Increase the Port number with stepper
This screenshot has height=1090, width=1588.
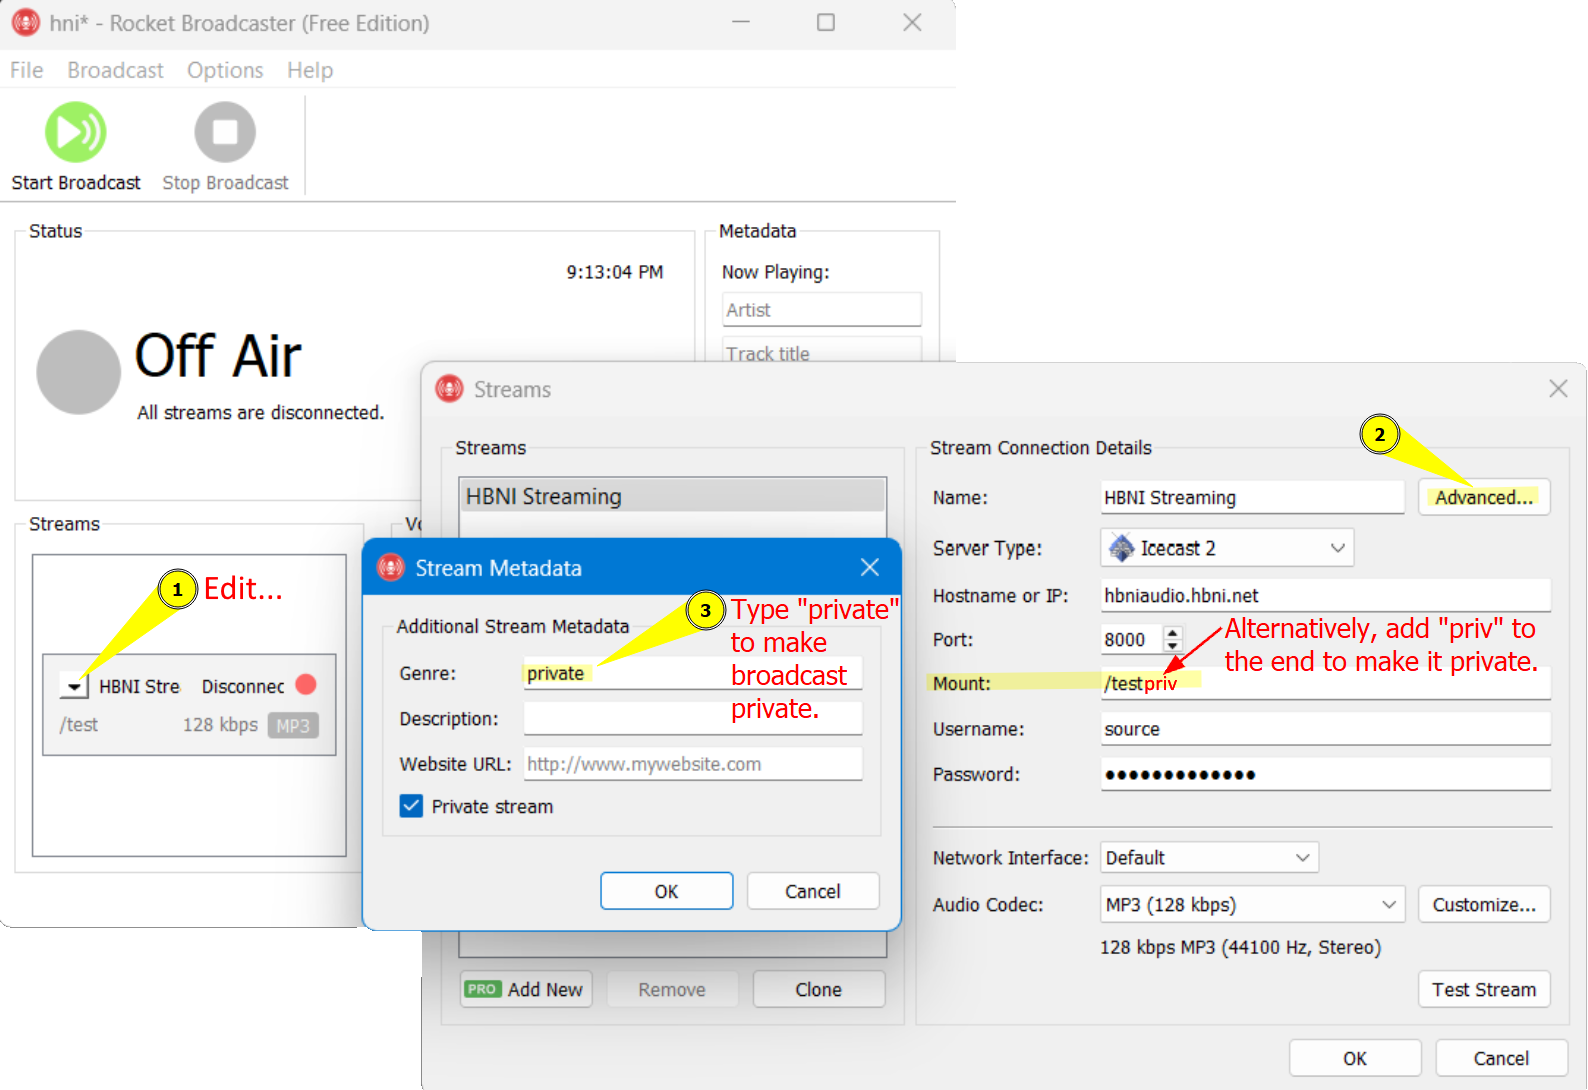click(x=1173, y=632)
